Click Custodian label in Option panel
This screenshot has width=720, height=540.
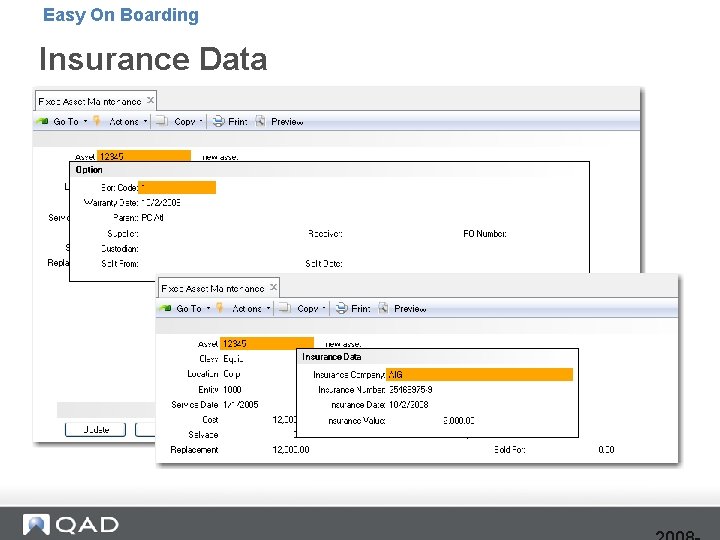(x=119, y=249)
